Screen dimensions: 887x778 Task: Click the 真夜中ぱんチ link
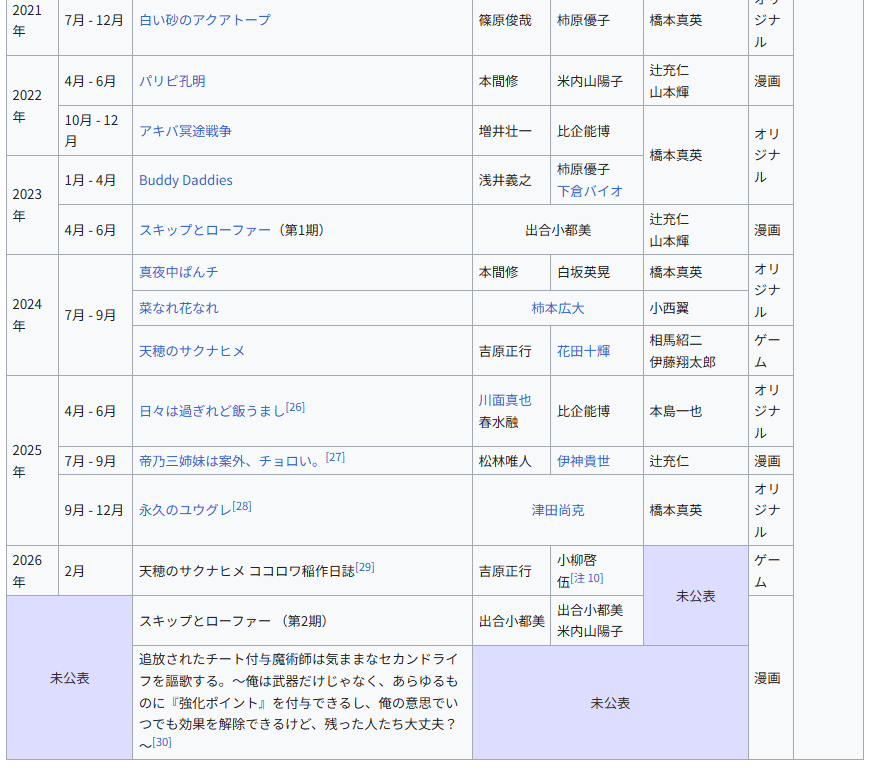(x=178, y=272)
